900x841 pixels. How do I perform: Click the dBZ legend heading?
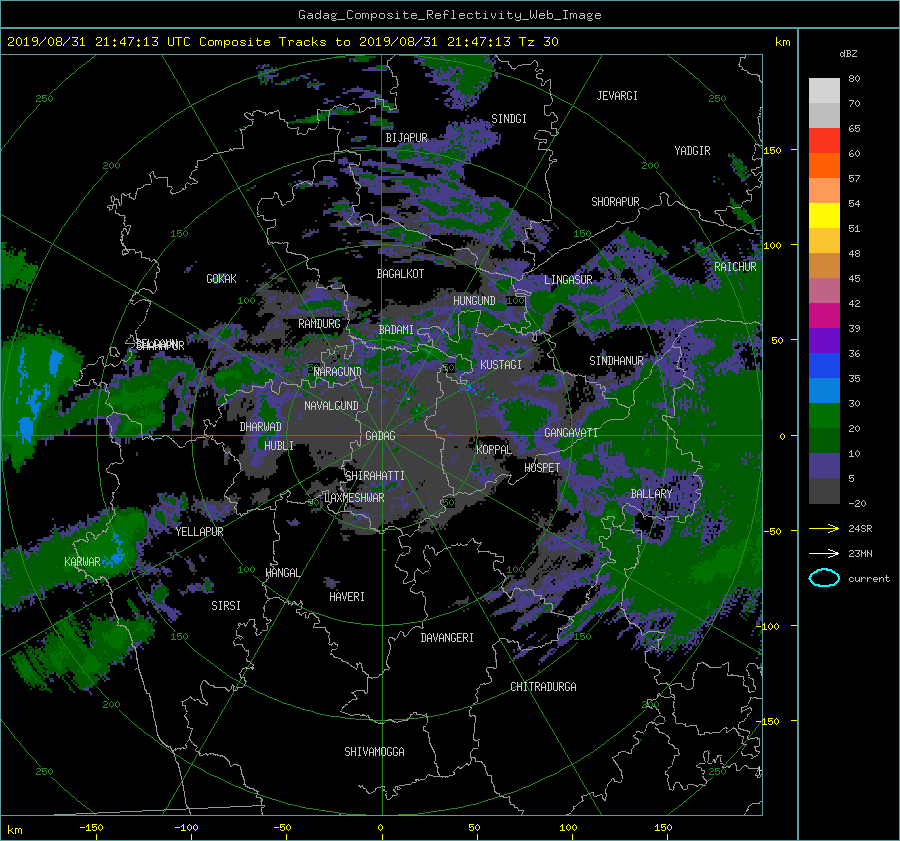[x=848, y=53]
